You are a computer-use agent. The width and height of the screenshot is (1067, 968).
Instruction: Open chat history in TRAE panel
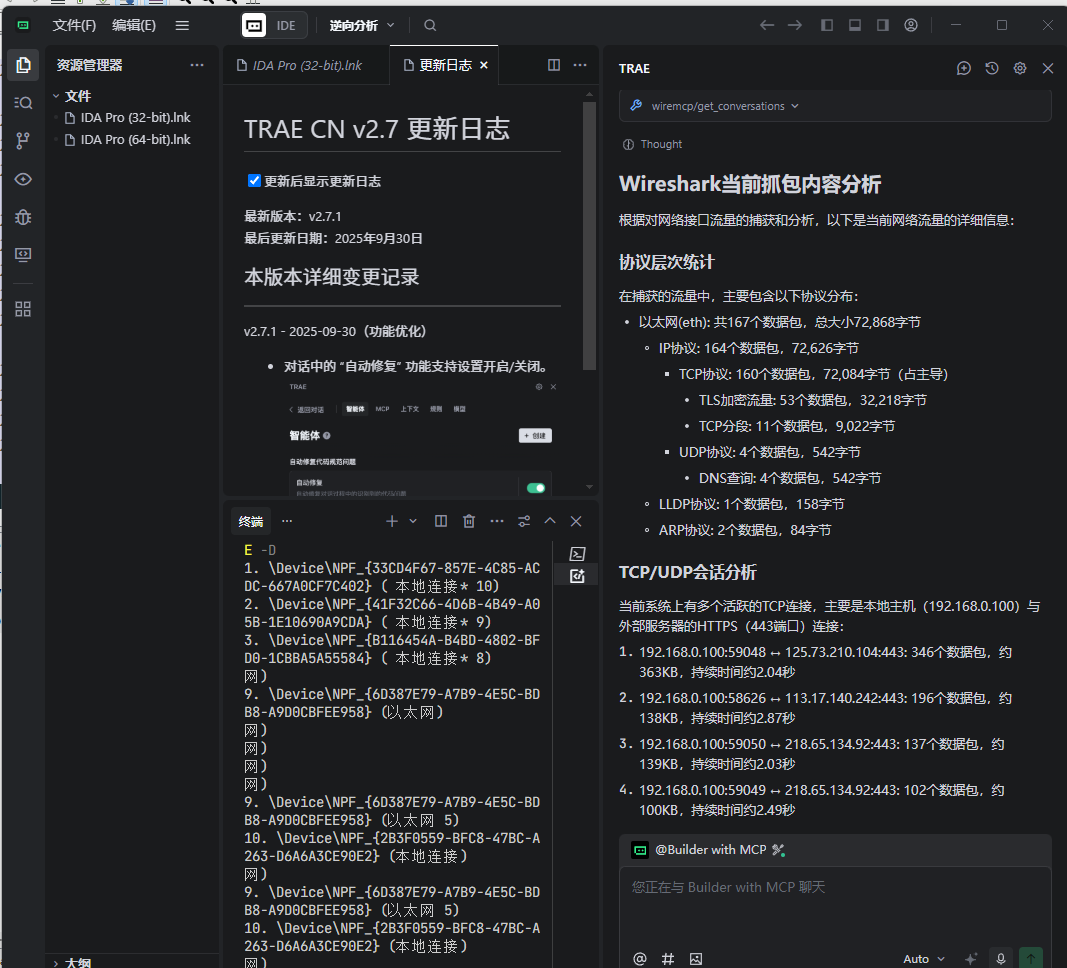[x=991, y=68]
